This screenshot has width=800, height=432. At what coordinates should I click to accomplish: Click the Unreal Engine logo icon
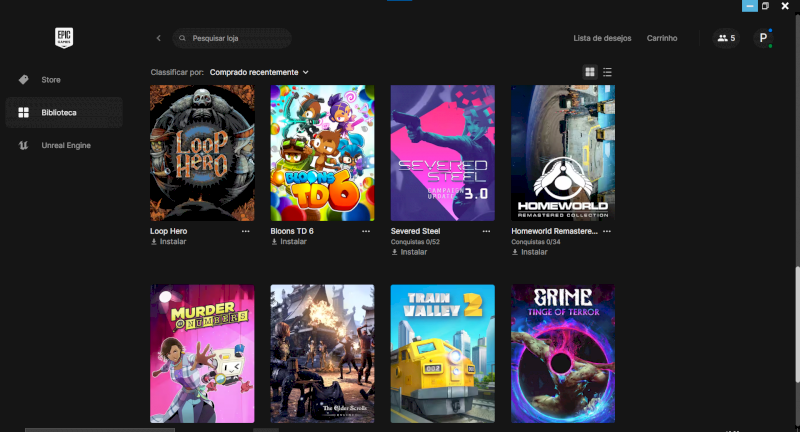(23, 145)
